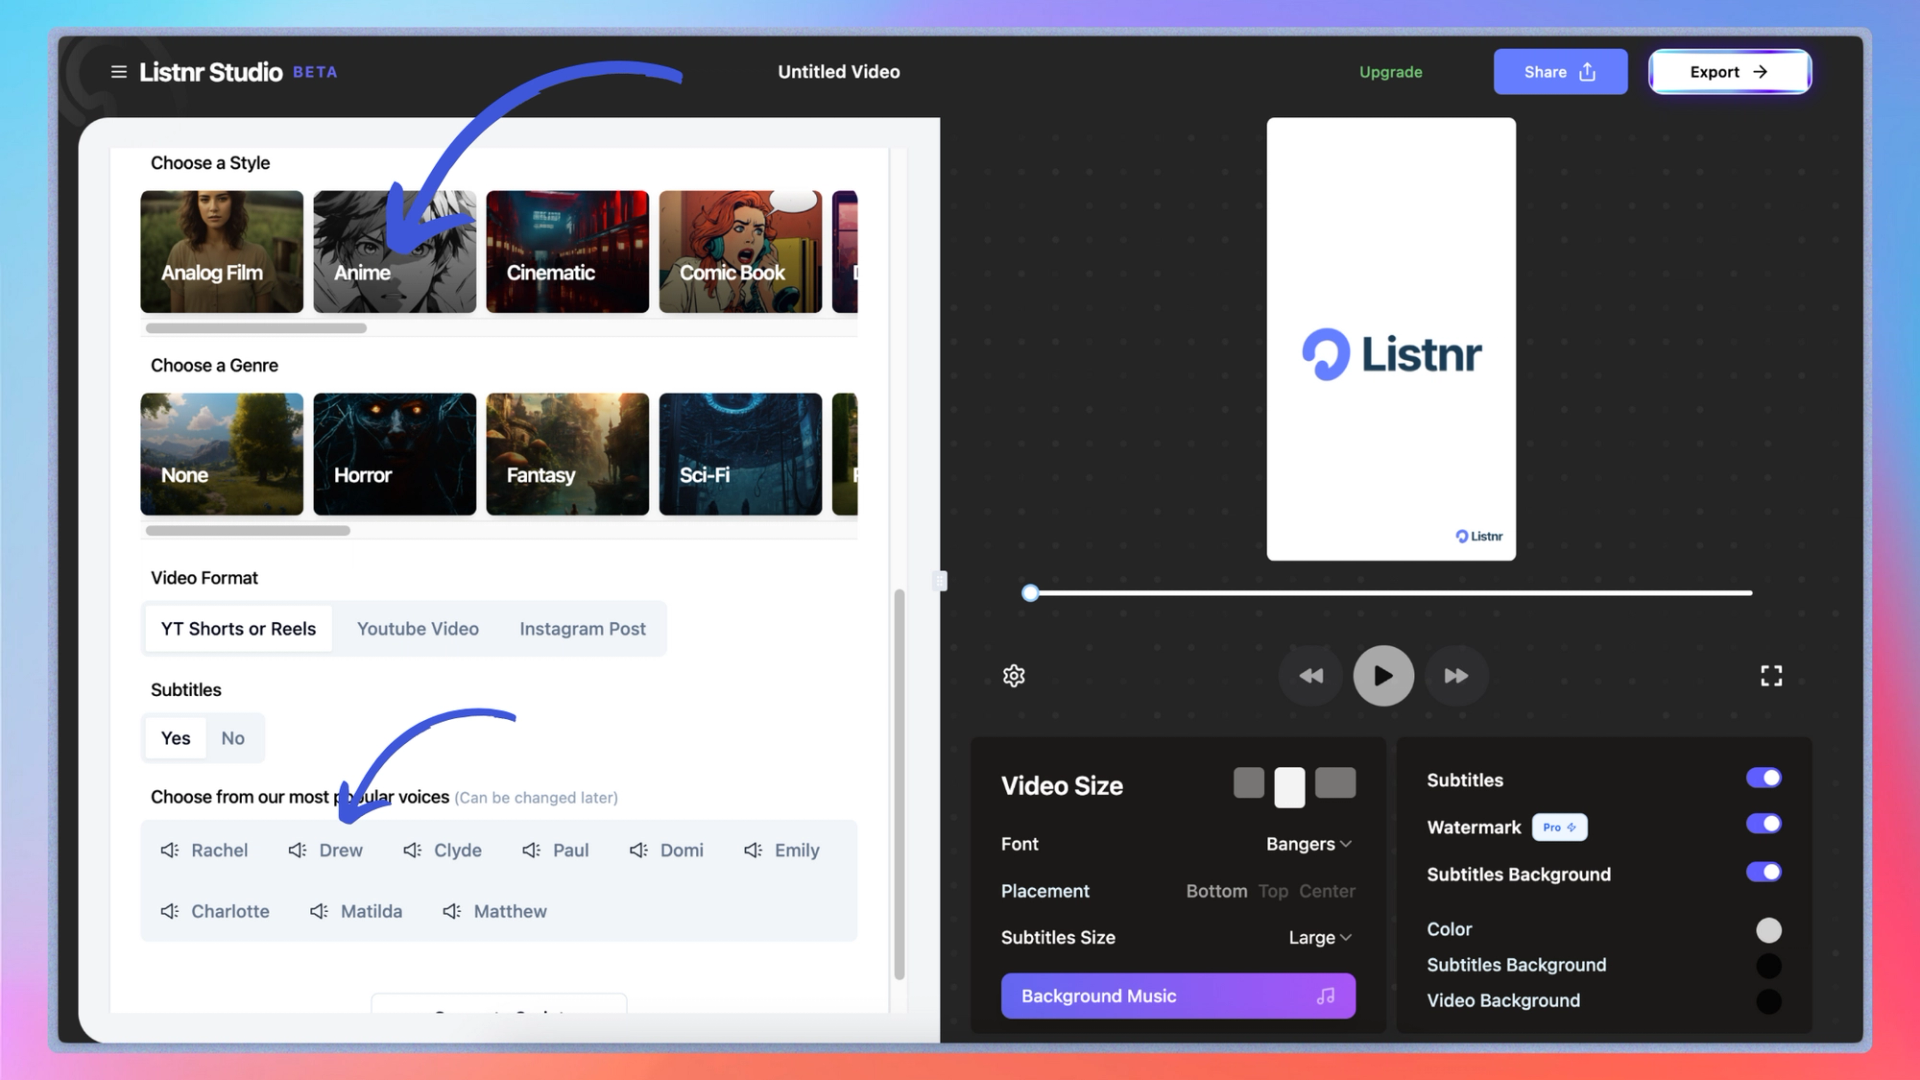Click the player settings gear icon
Screen dimensions: 1920x1080
pyautogui.click(x=1013, y=676)
